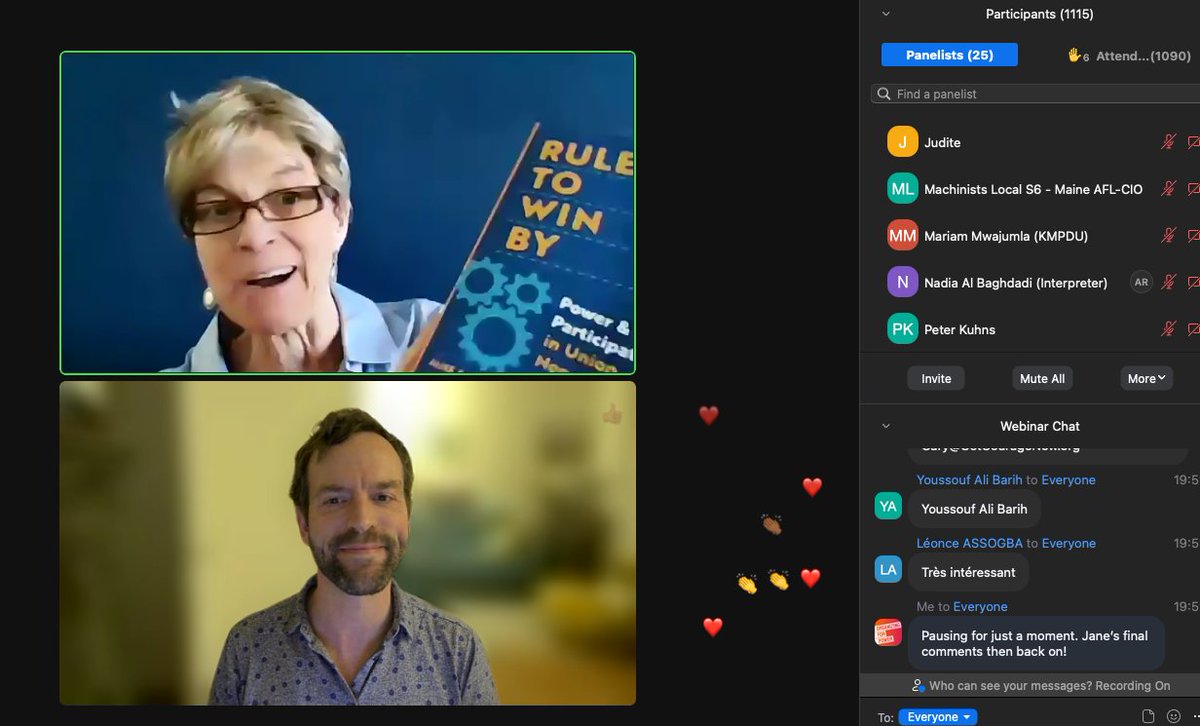Click Mariam Mwajumla's video-off icon
The width and height of the screenshot is (1200, 726).
(1194, 236)
